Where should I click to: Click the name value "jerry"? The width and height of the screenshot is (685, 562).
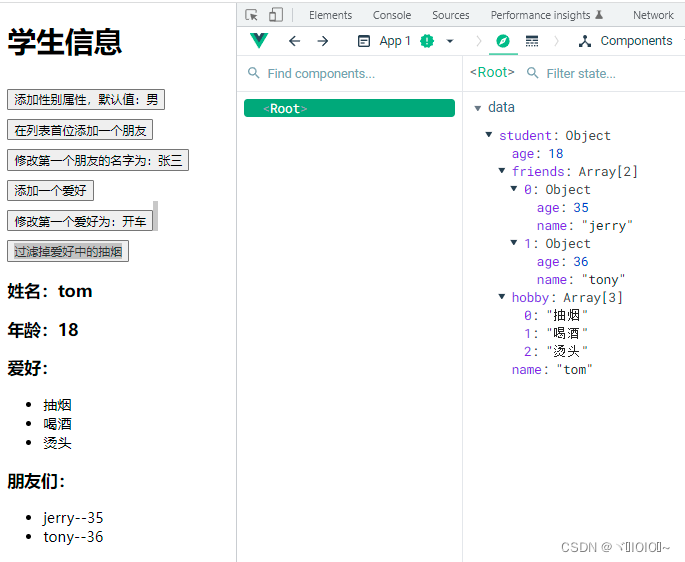[x=607, y=225]
